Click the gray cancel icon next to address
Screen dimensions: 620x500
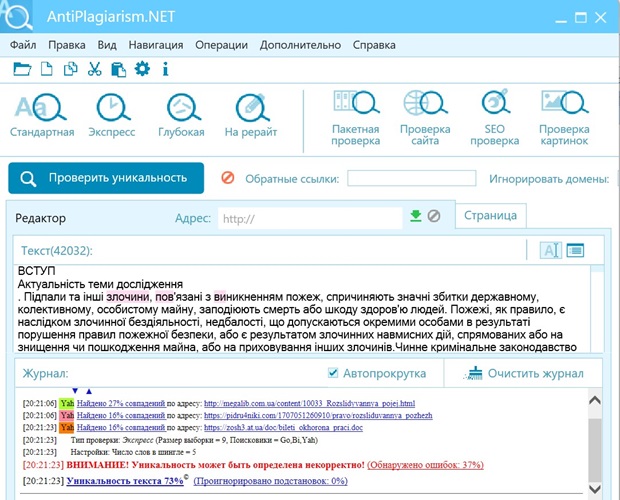coord(434,216)
